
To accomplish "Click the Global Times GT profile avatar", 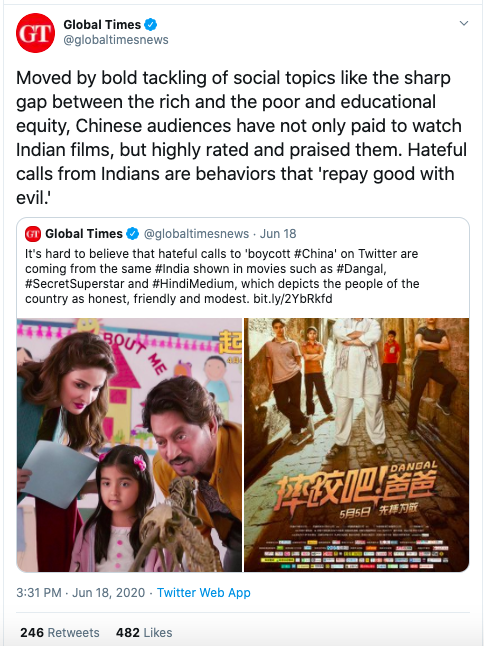I will click(35, 33).
